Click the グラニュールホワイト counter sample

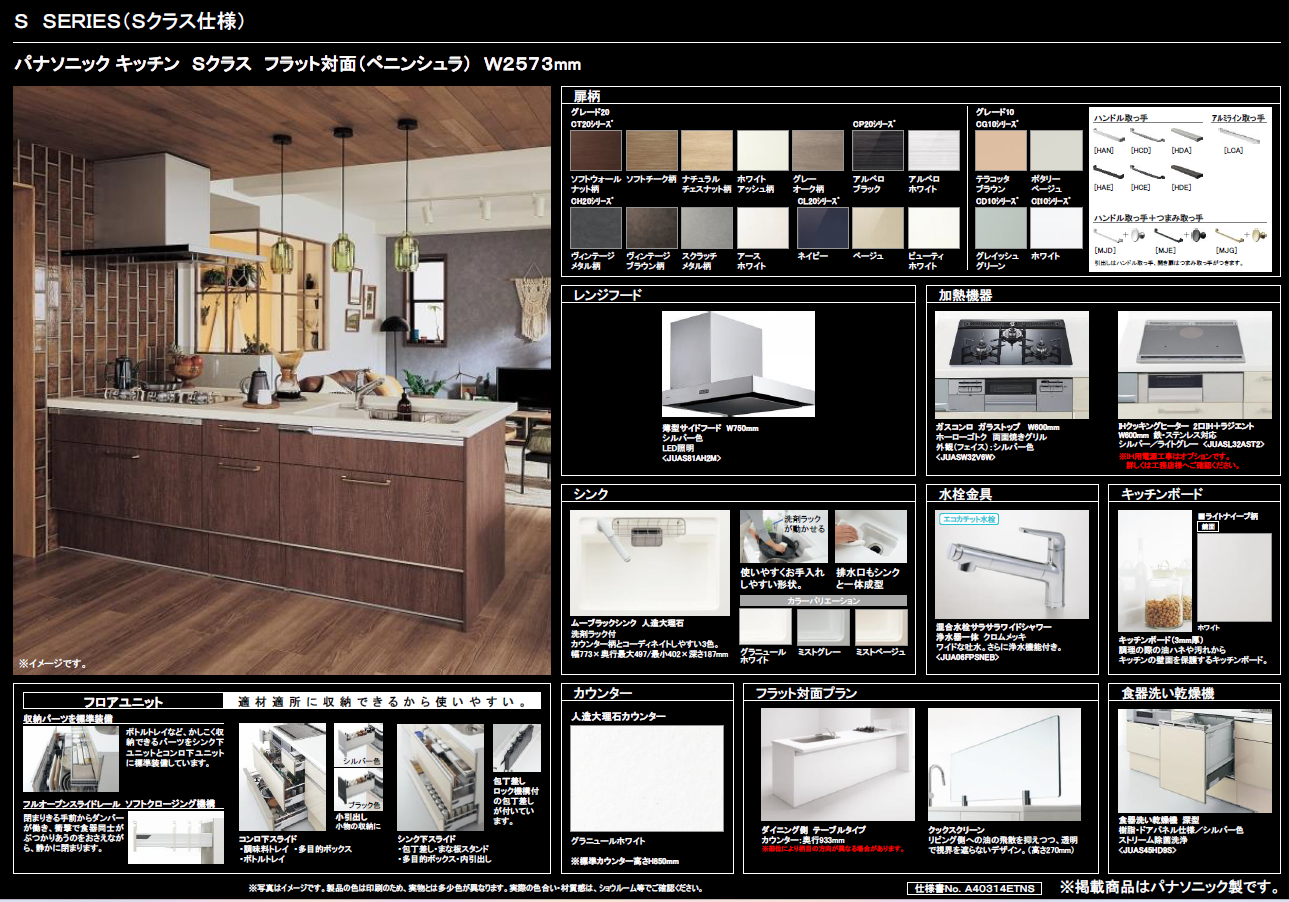coord(646,777)
